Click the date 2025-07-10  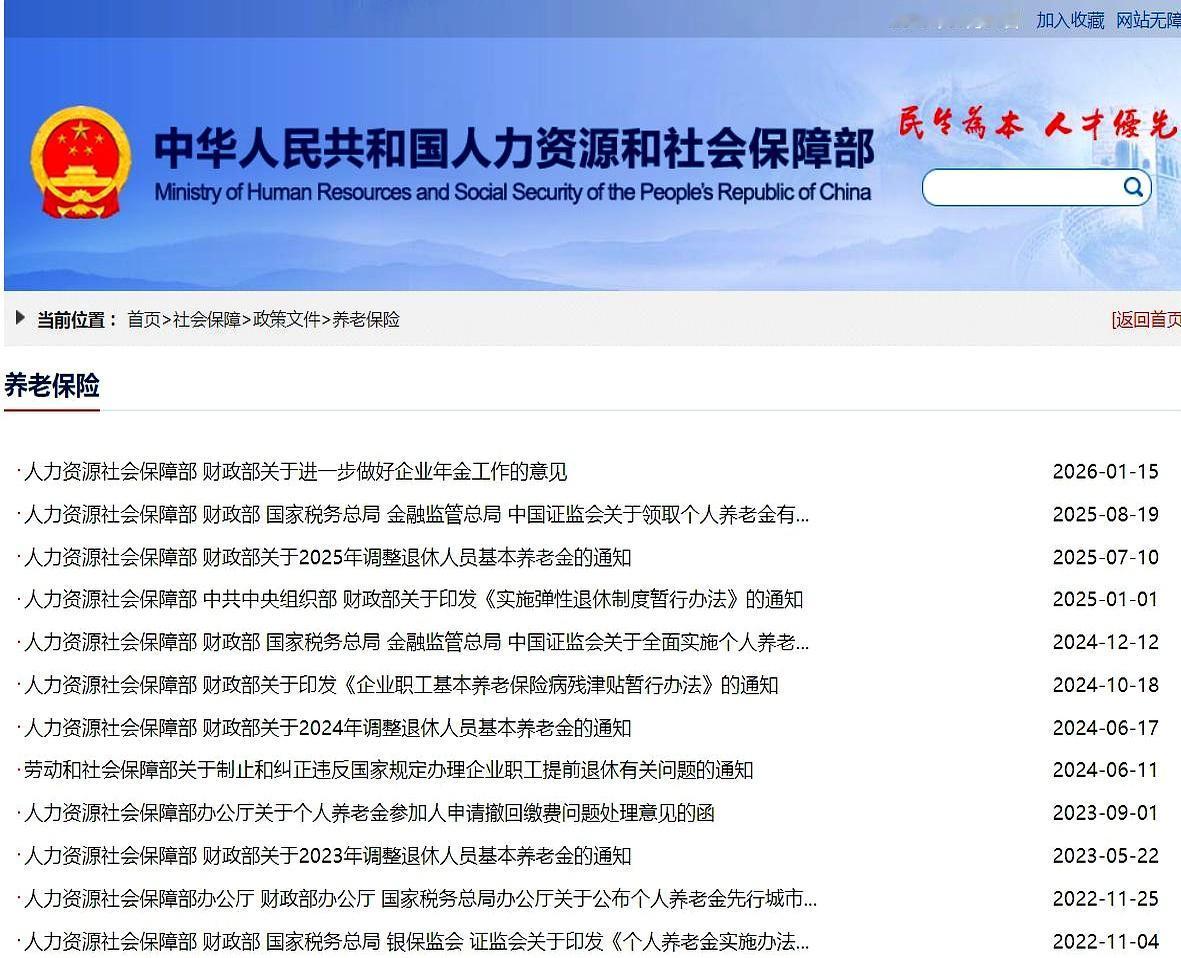coord(1105,557)
